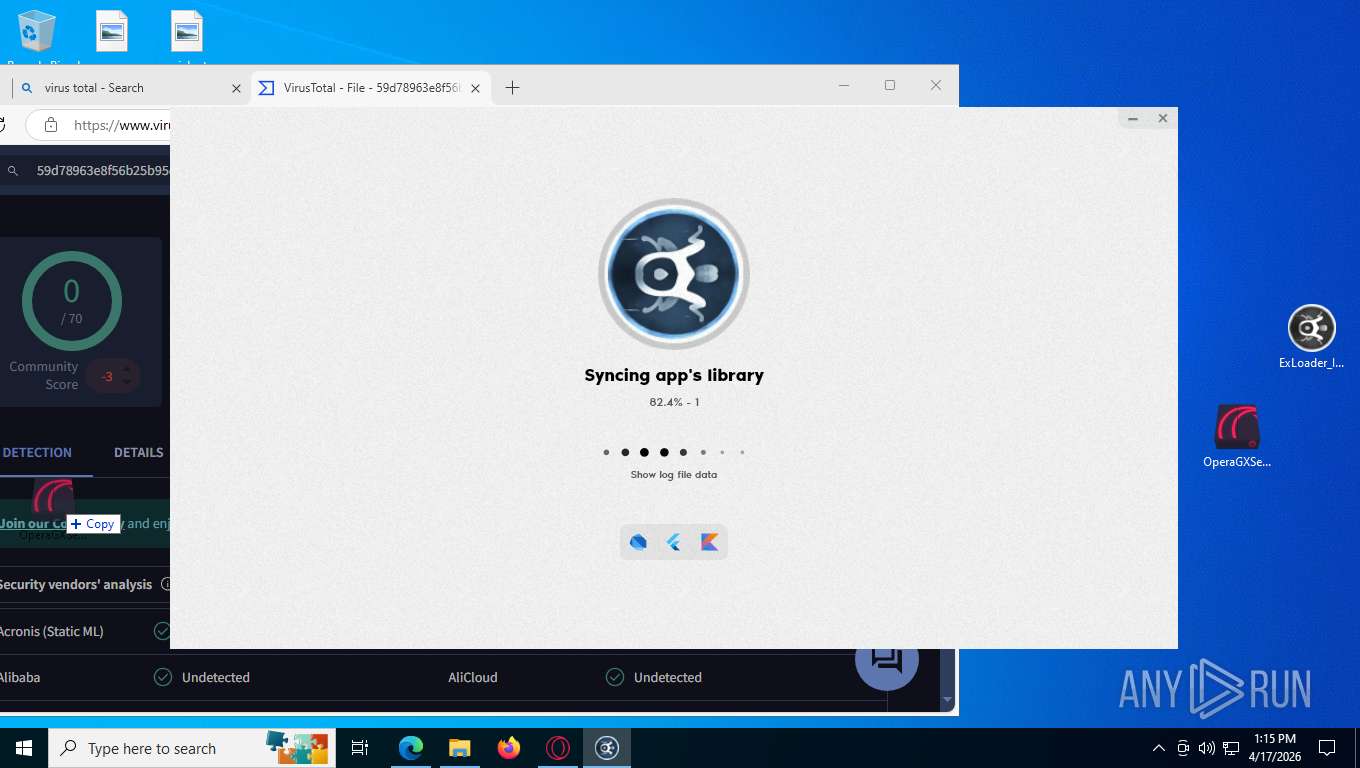Open the Windows Start menu
Image resolution: width=1360 pixels, height=768 pixels.
coord(24,748)
